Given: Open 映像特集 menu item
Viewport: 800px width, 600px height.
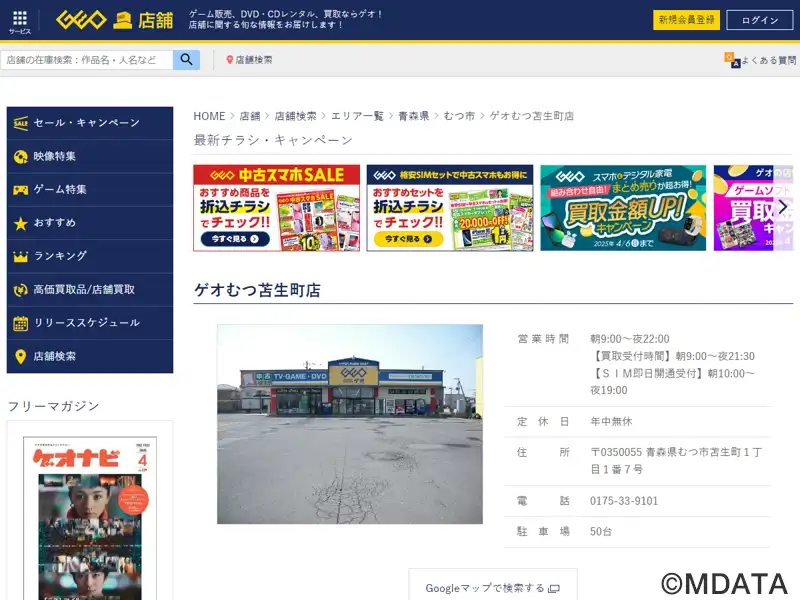Looking at the screenshot, I should pyautogui.click(x=90, y=157).
